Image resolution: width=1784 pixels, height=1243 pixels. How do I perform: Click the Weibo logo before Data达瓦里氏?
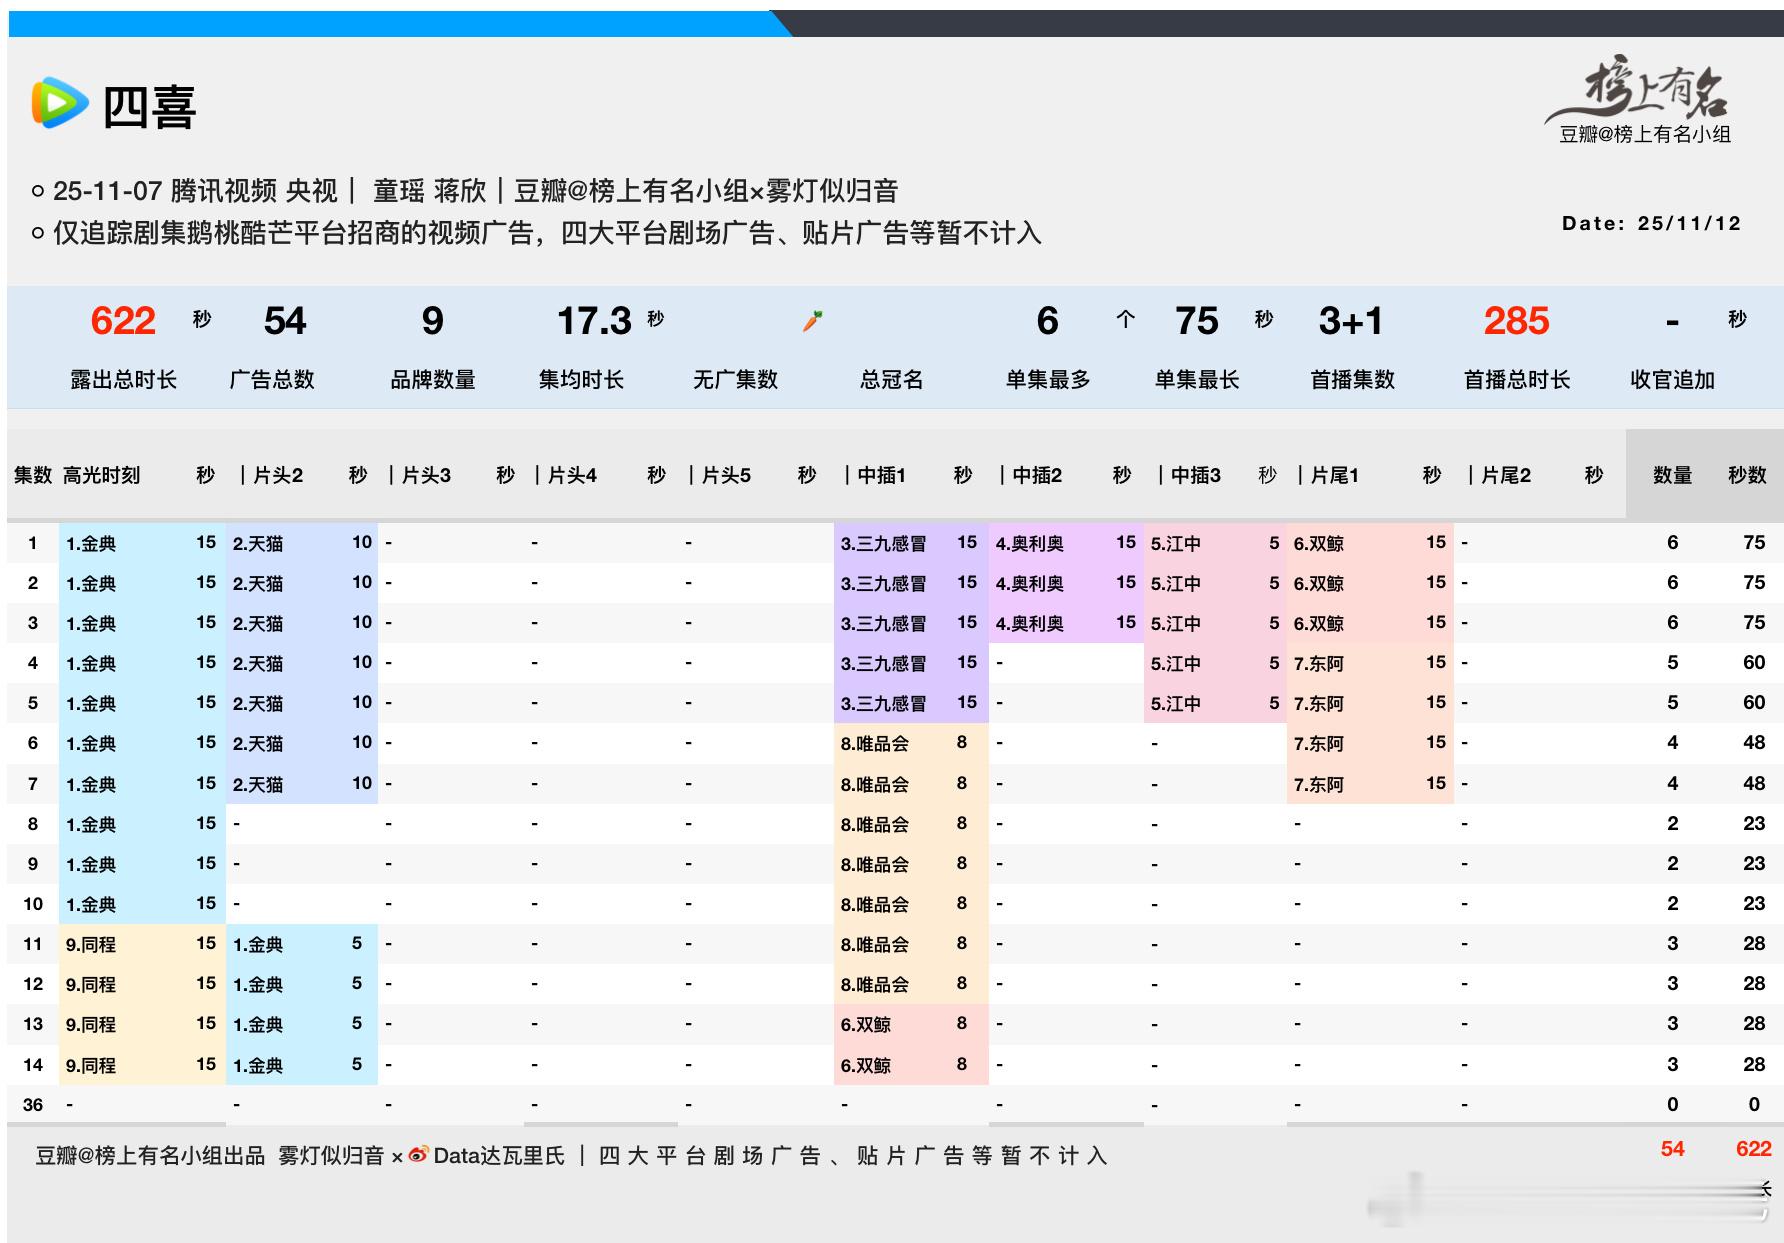tap(418, 1155)
